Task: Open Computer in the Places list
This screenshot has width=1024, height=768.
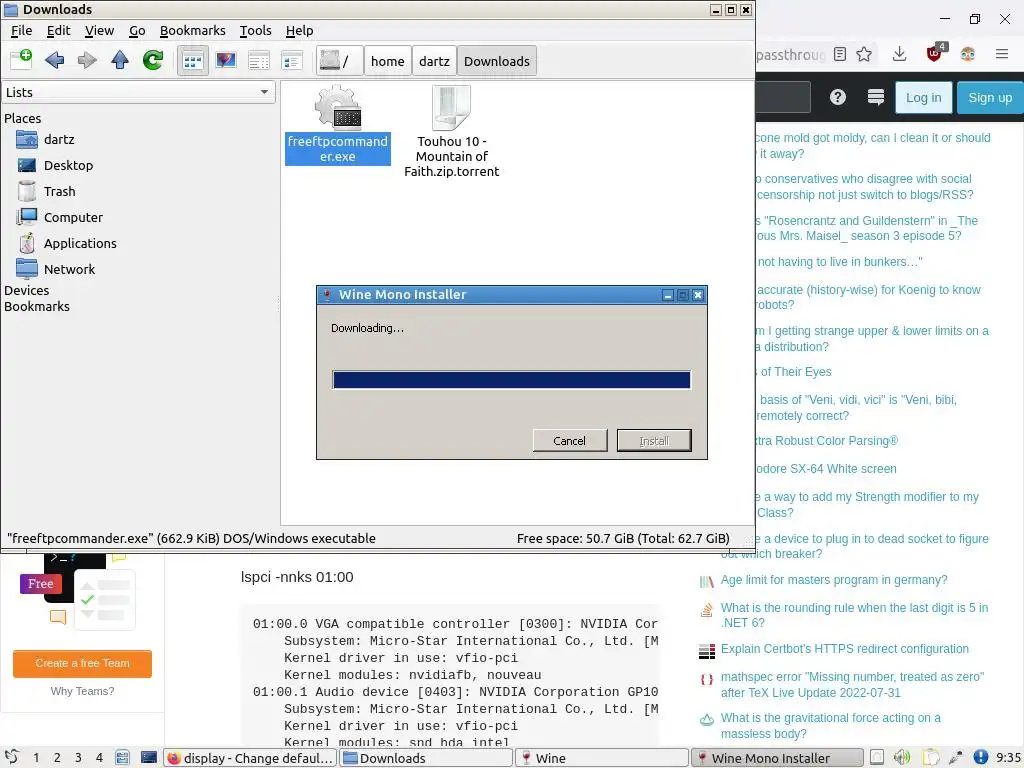Action: 73,217
